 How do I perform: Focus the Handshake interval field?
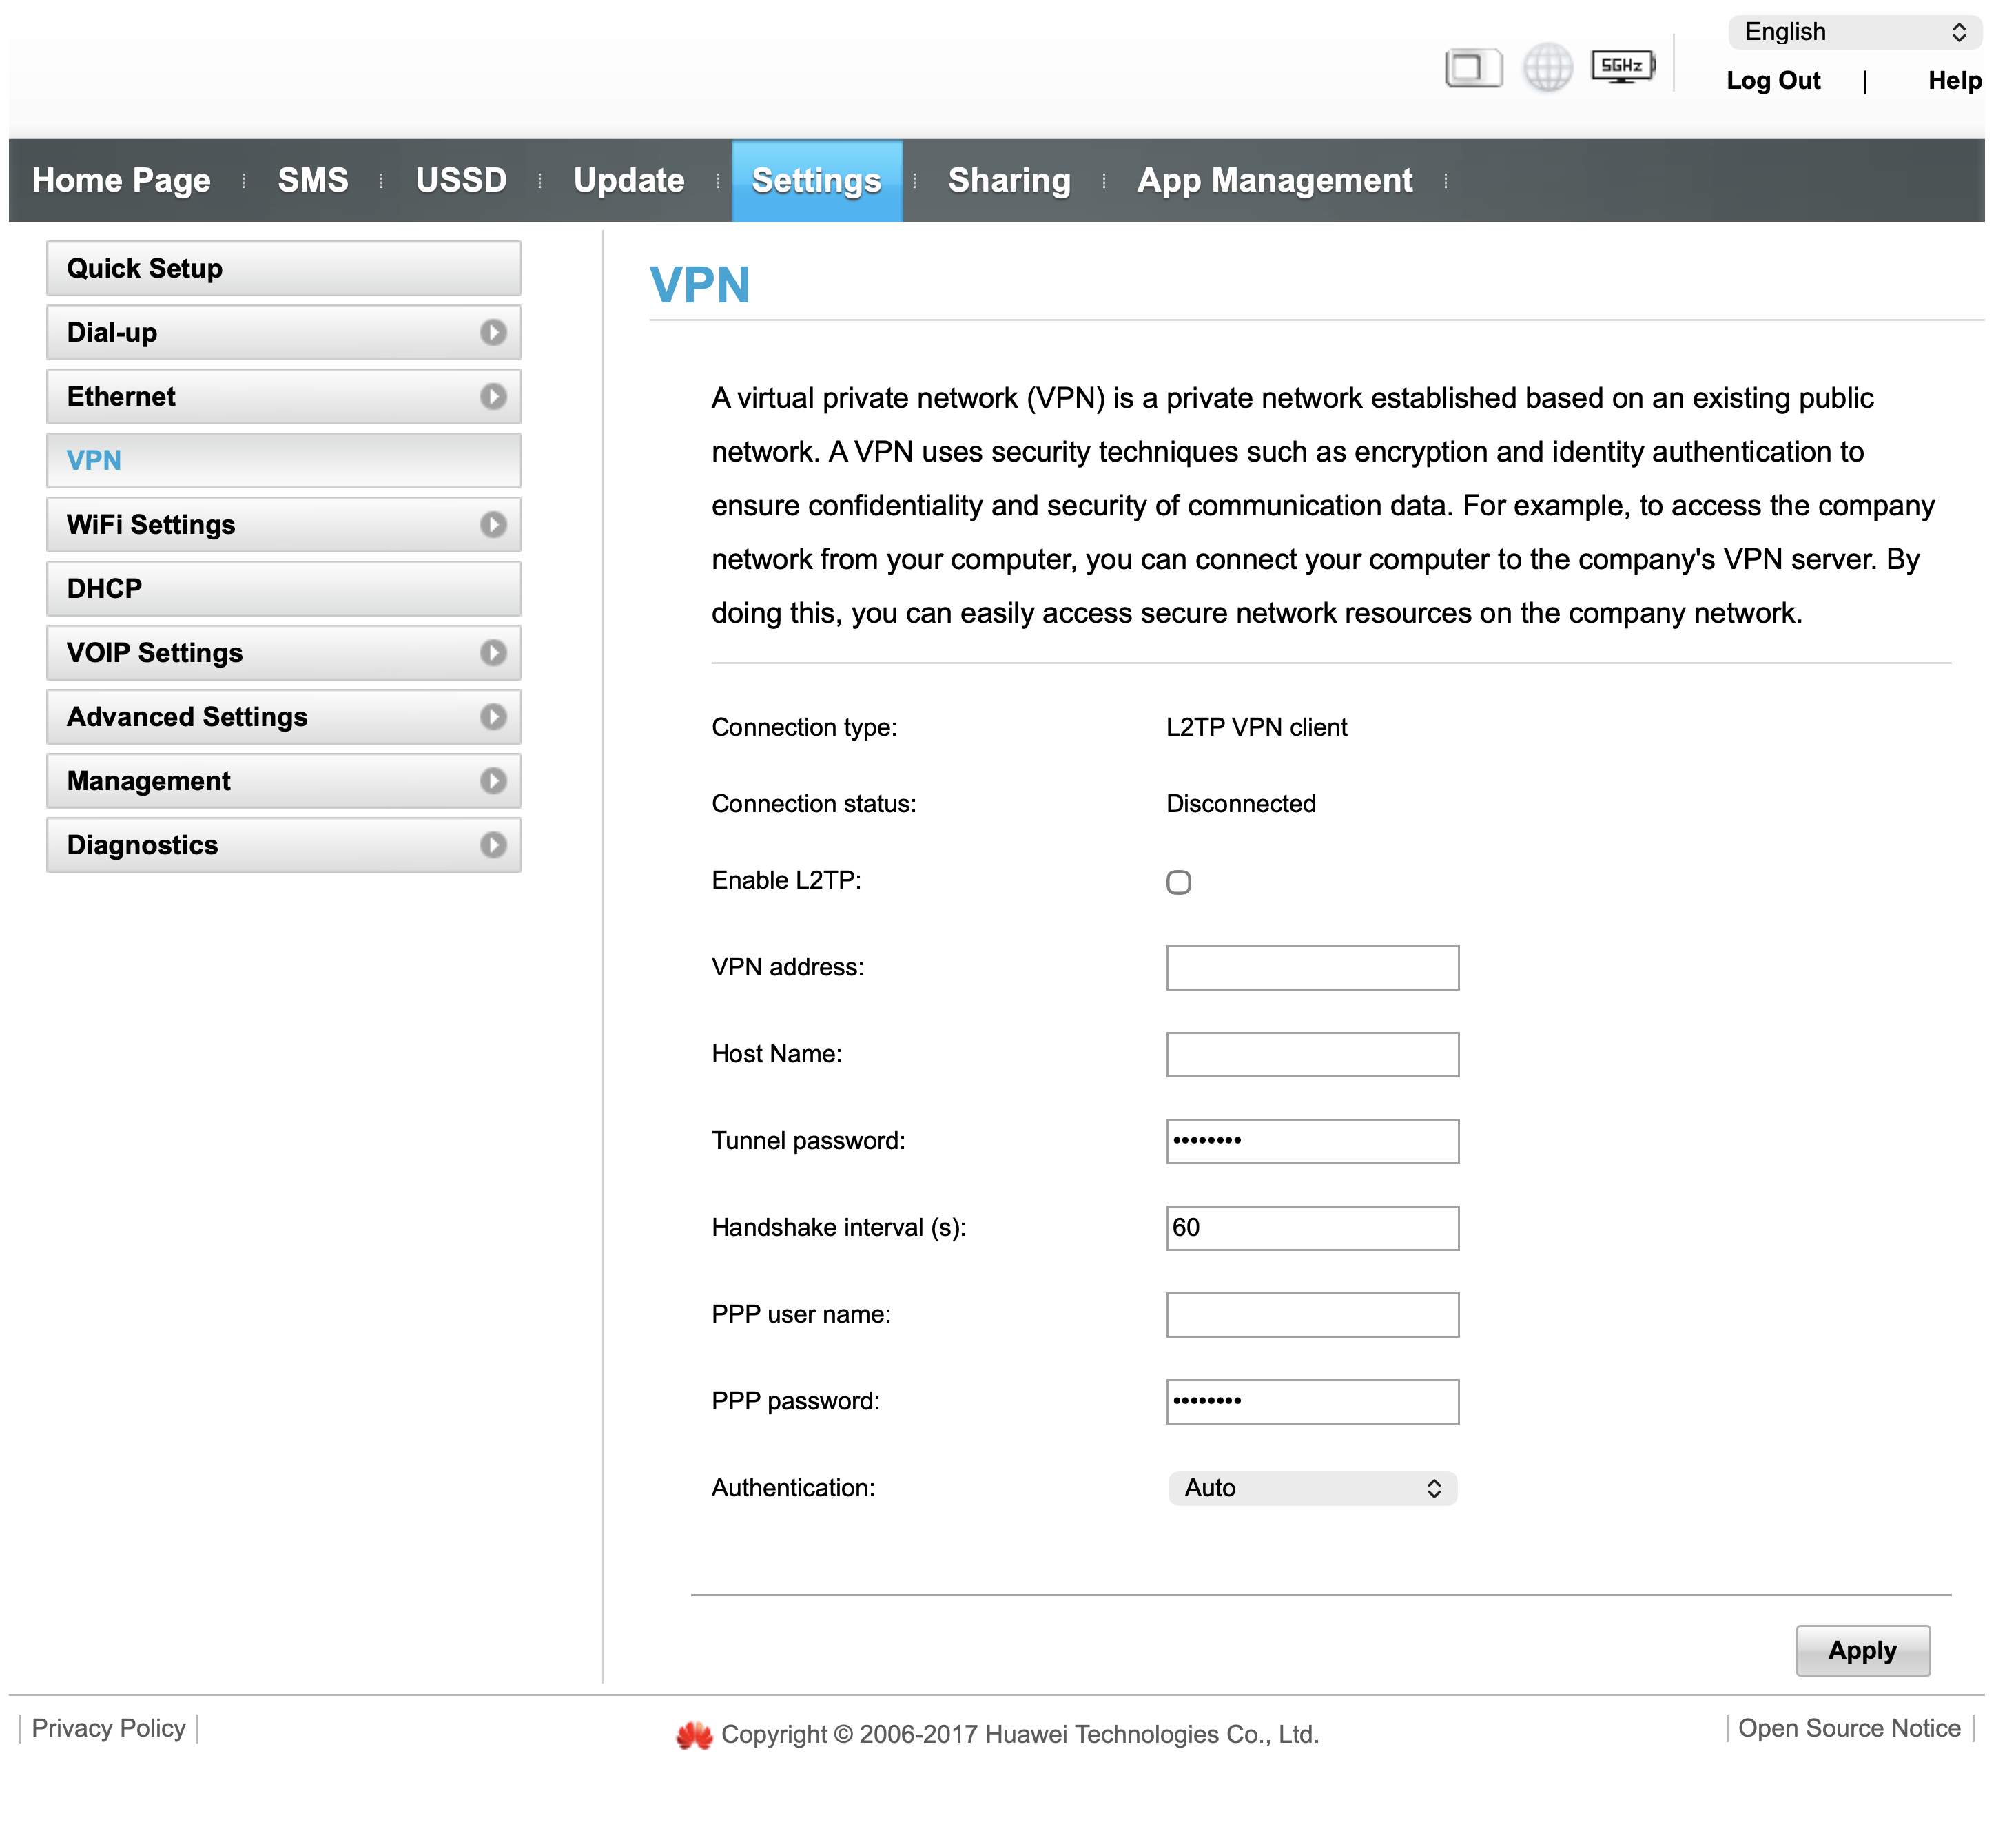(1311, 1228)
